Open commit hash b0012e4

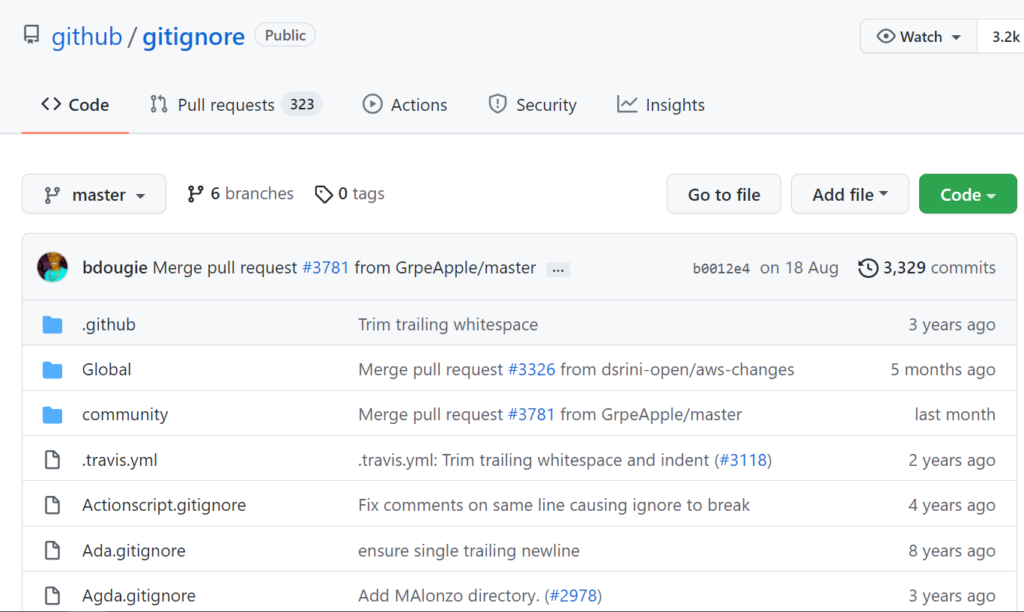(721, 268)
